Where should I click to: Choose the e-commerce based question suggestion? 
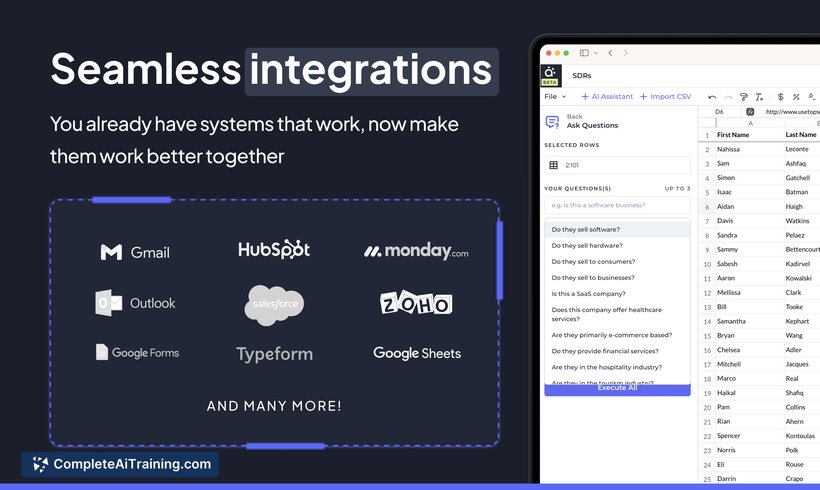[x=617, y=335]
